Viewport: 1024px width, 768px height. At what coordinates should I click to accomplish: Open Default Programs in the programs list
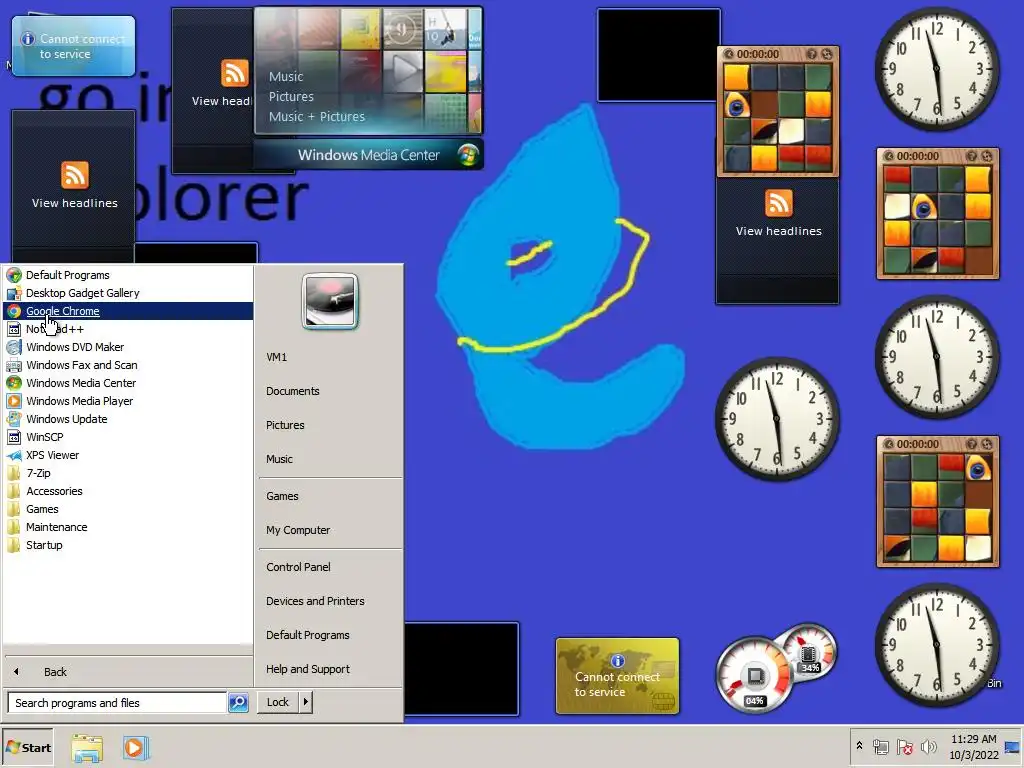[x=128, y=275]
